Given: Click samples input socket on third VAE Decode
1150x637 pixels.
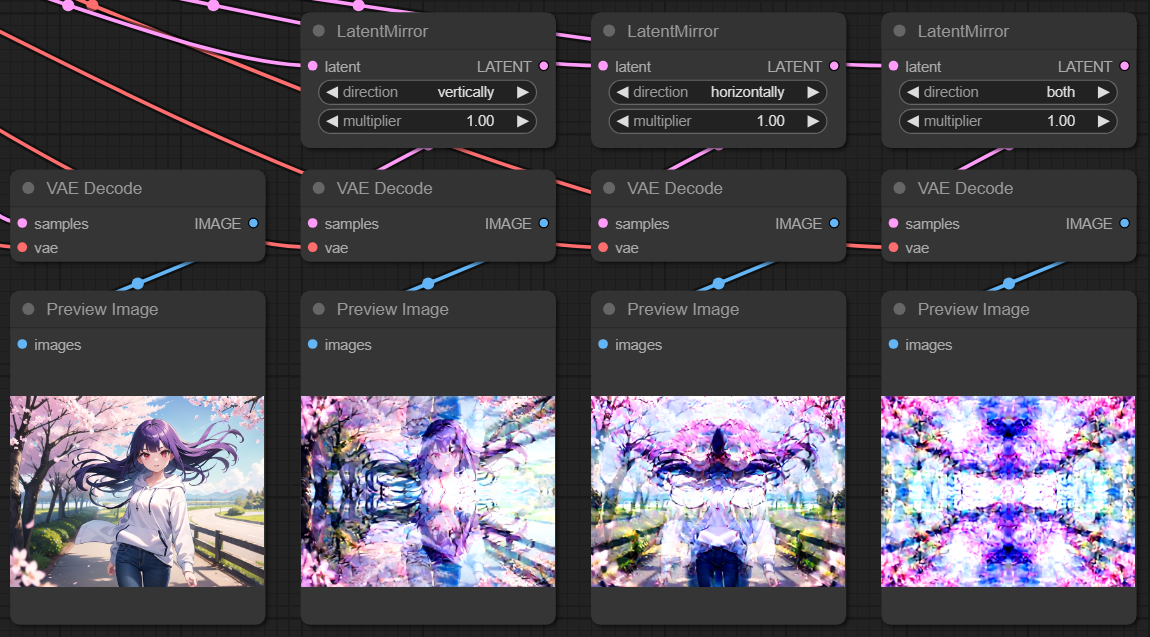Looking at the screenshot, I should (x=603, y=223).
